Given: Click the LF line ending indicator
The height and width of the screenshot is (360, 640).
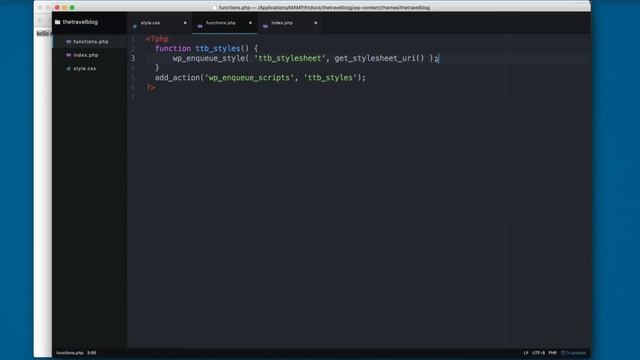Looking at the screenshot, I should 526,353.
